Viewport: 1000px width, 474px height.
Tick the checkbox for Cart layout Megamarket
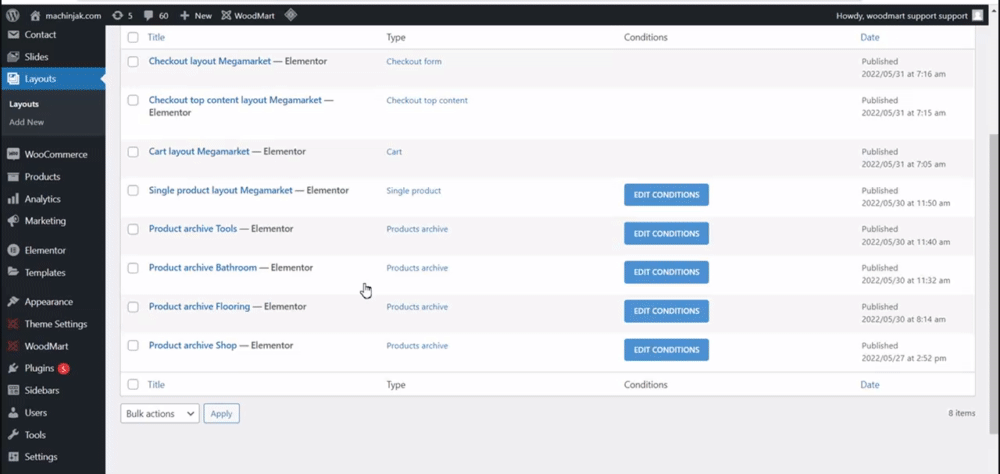[133, 152]
